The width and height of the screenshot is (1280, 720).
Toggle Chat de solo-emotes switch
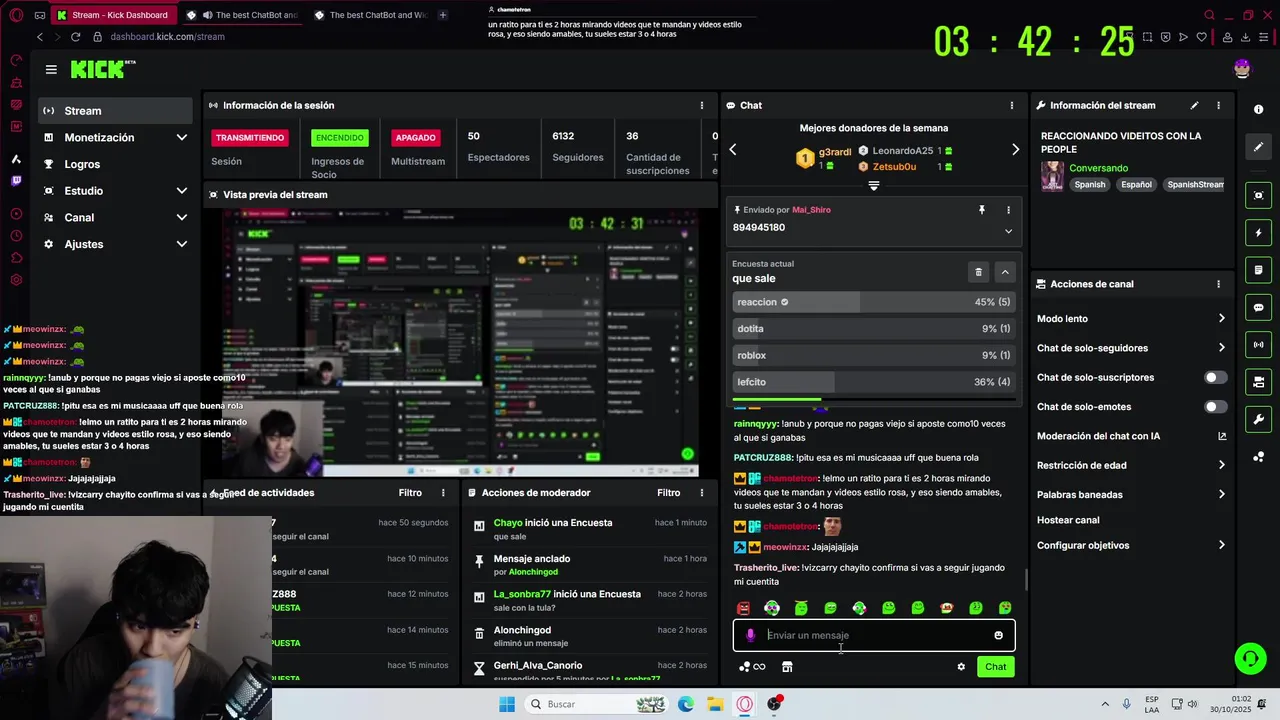(1215, 407)
